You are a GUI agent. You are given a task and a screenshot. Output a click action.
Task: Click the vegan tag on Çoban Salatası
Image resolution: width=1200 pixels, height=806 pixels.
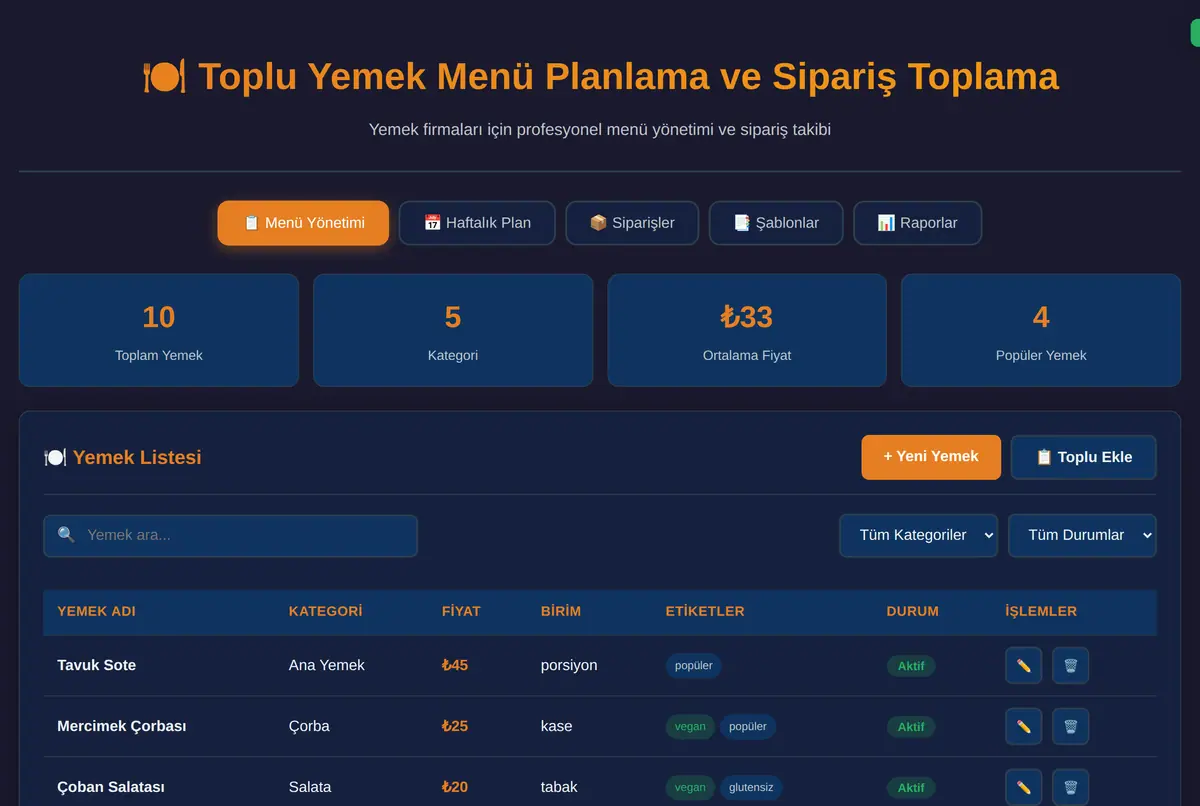(690, 788)
